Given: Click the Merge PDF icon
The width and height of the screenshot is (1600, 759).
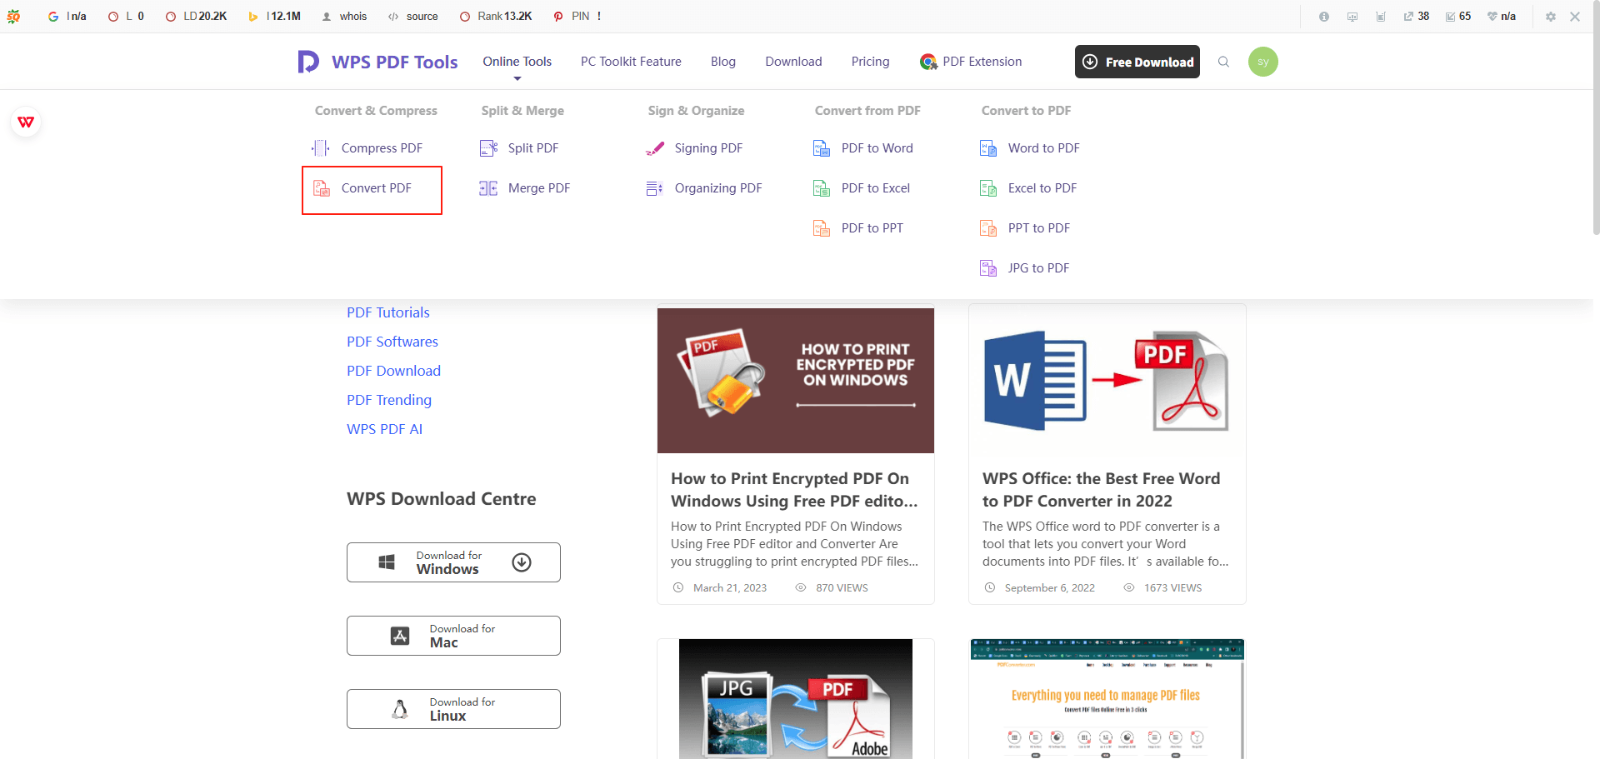Looking at the screenshot, I should pos(488,188).
